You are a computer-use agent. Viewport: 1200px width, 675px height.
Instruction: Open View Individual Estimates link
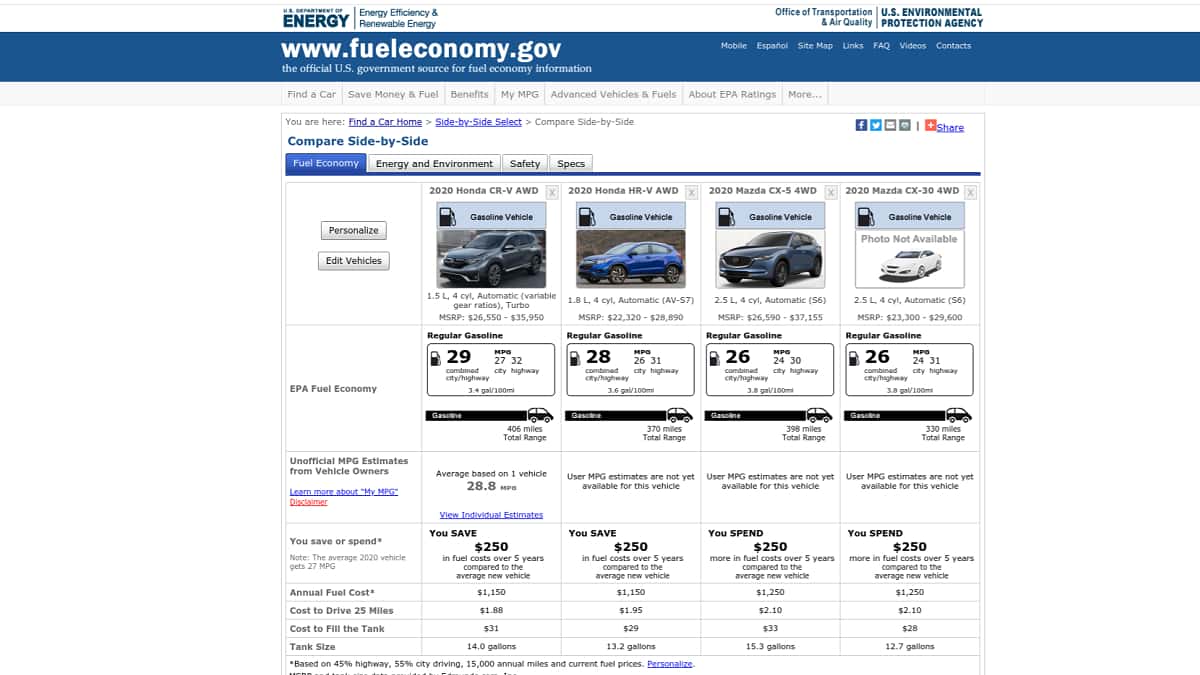coord(491,515)
